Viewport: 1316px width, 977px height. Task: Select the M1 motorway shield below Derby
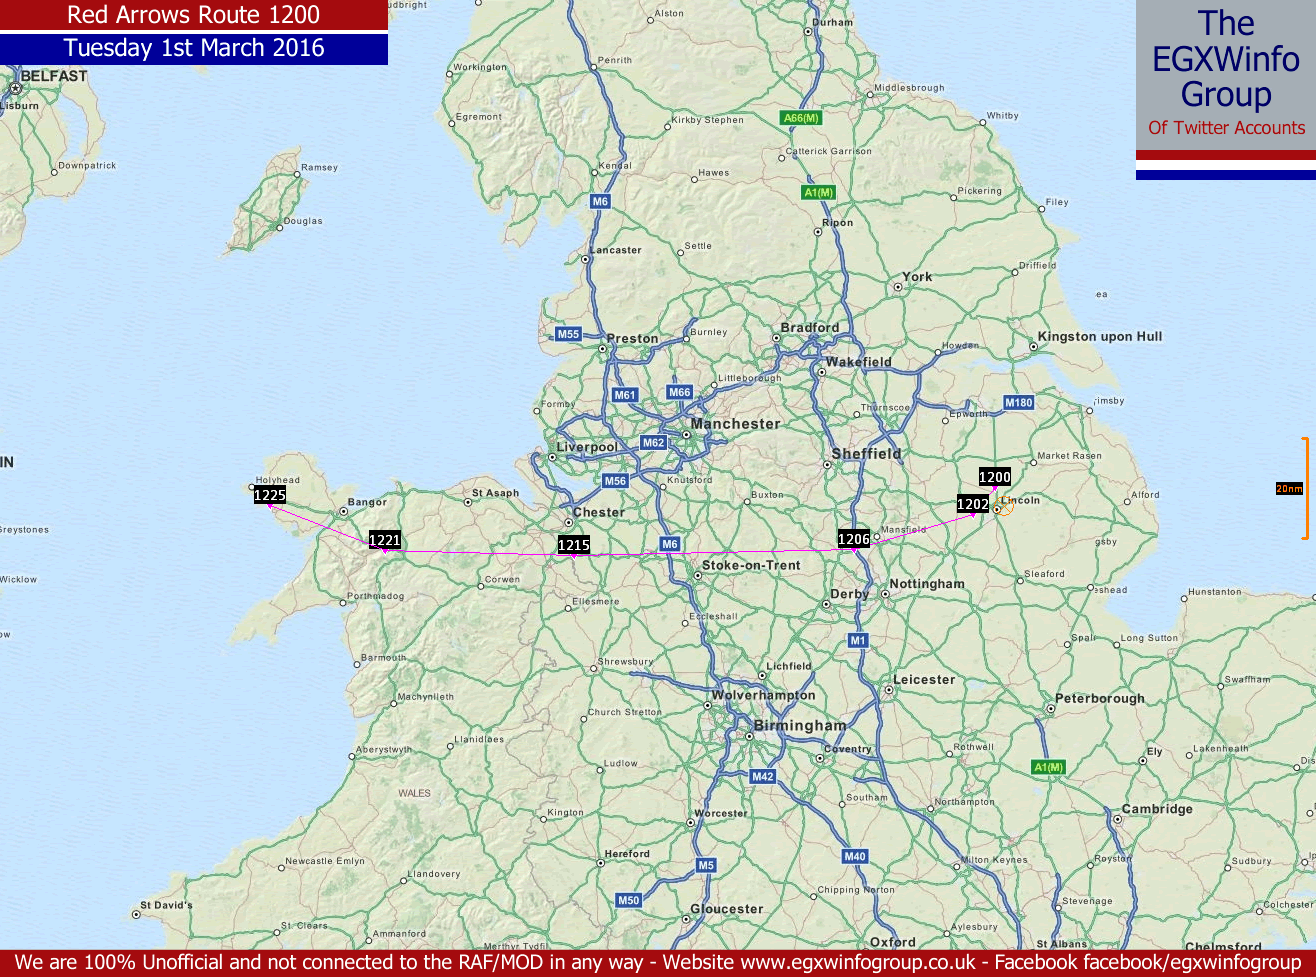point(857,640)
